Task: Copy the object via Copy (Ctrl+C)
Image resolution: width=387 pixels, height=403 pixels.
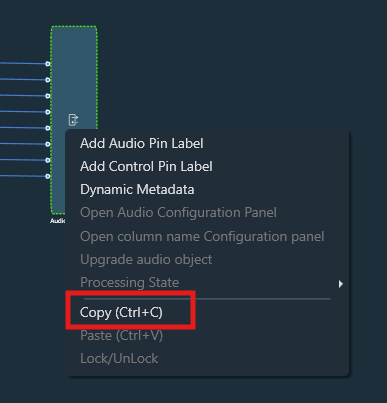Action: click(x=121, y=313)
